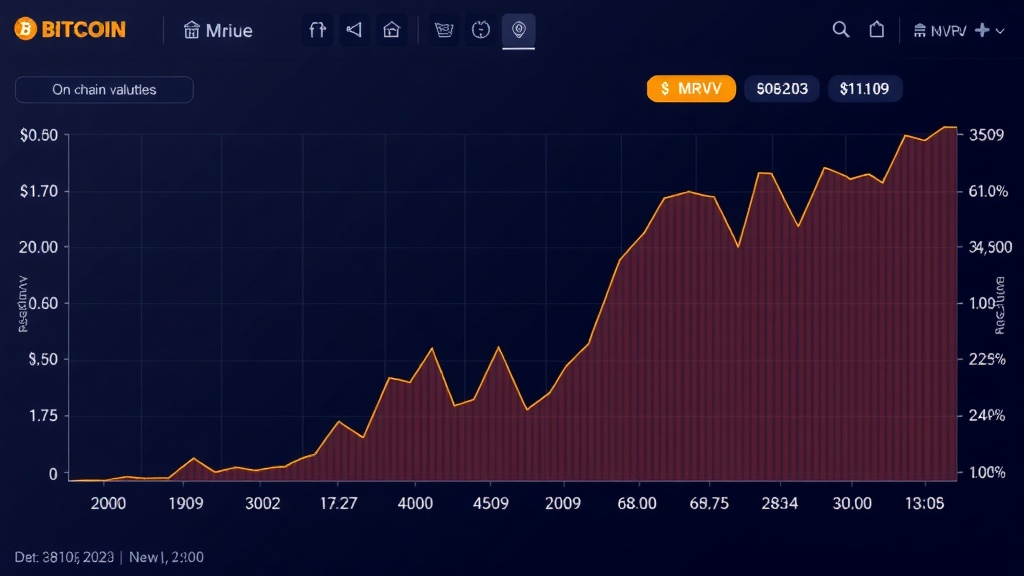This screenshot has height=576, width=1024.
Task: Open the Mriue menu item
Action: tap(218, 31)
